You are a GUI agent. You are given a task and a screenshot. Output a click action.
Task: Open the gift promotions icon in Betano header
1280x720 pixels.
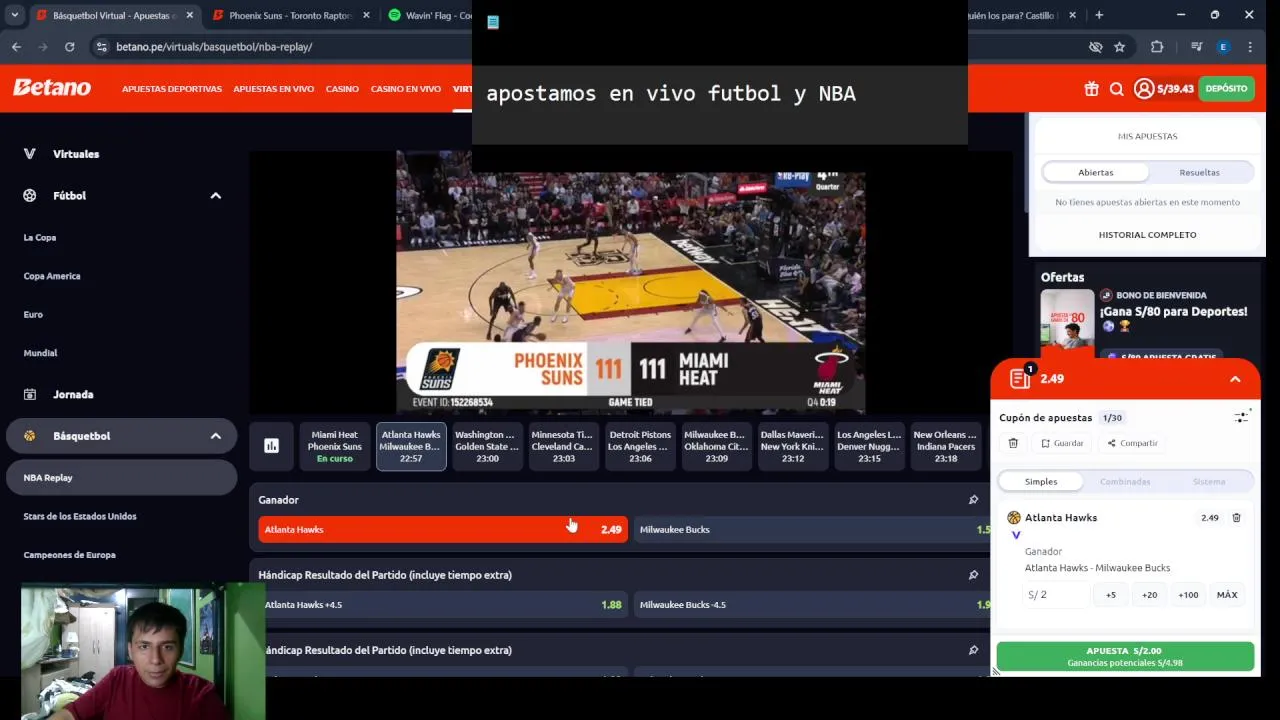coord(1091,89)
